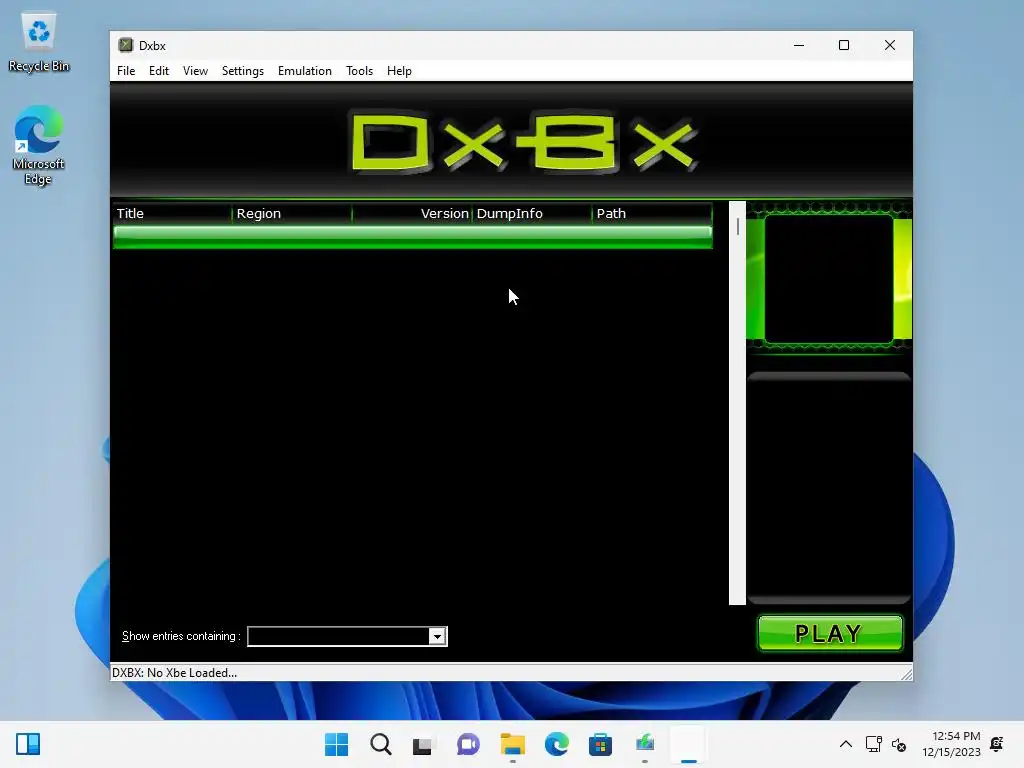Open Microsoft Edge desktop shortcut
The image size is (1024, 768).
pyautogui.click(x=39, y=145)
